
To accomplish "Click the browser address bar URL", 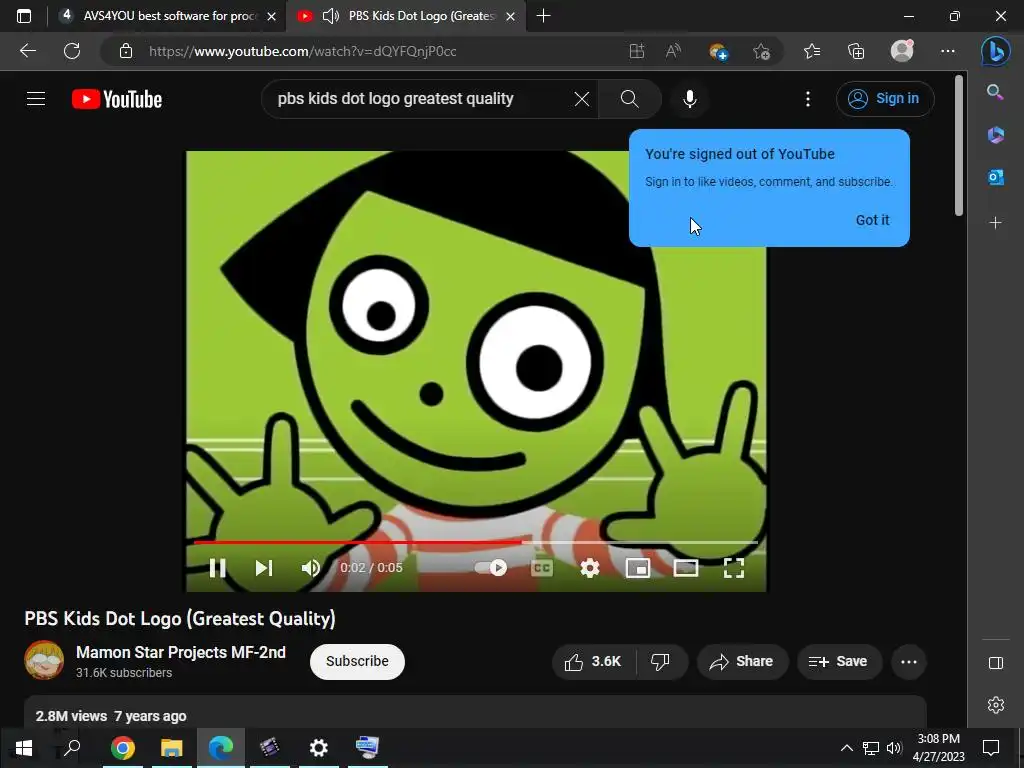I will pyautogui.click(x=302, y=51).
